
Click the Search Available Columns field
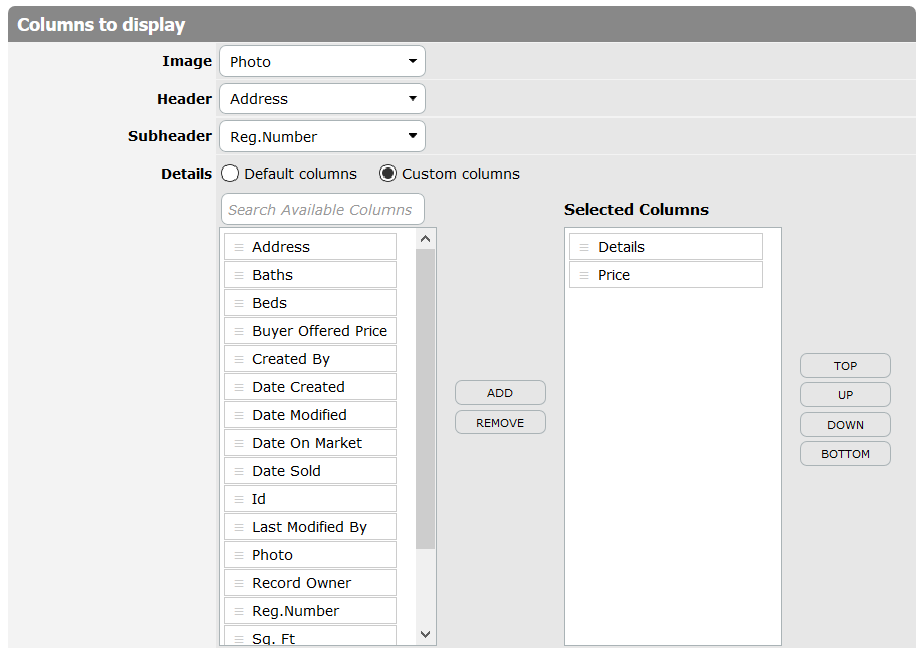tap(323, 209)
